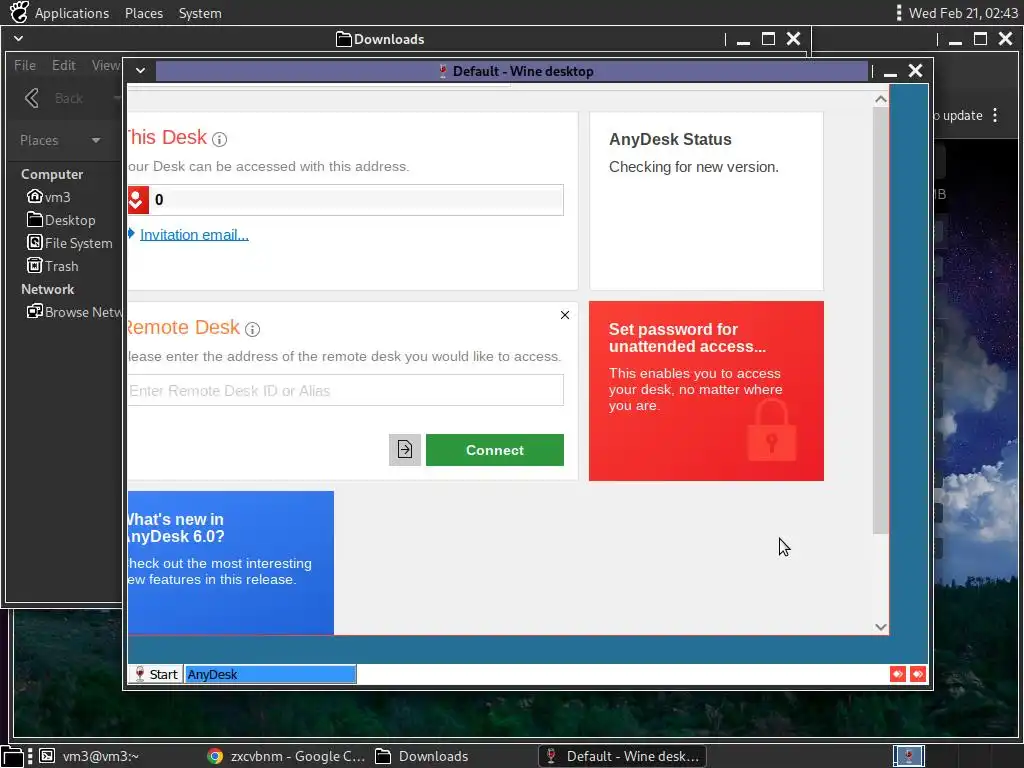This screenshot has height=768, width=1024.
Task: Open Set password for unattended access tile
Action: [706, 391]
